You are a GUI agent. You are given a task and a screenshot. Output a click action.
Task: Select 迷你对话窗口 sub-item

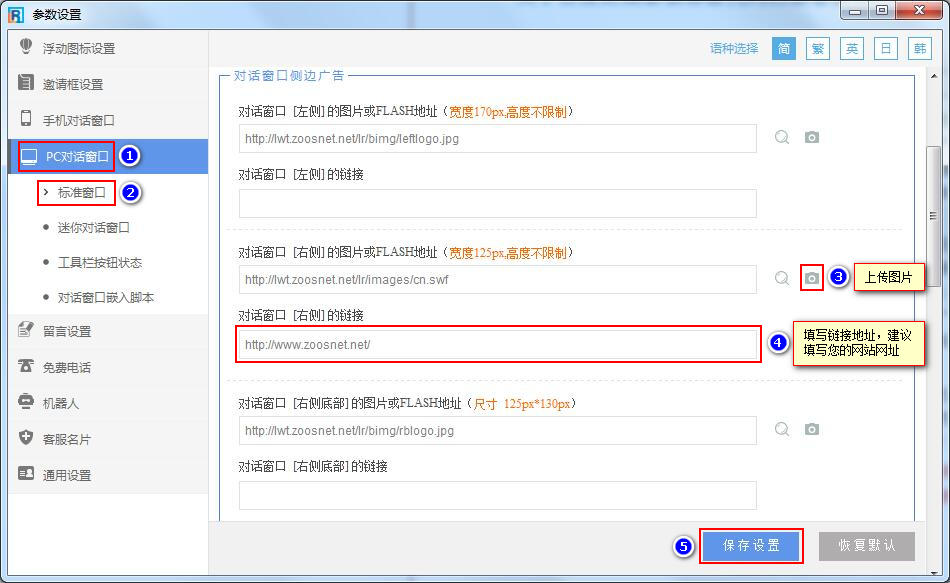(93, 228)
